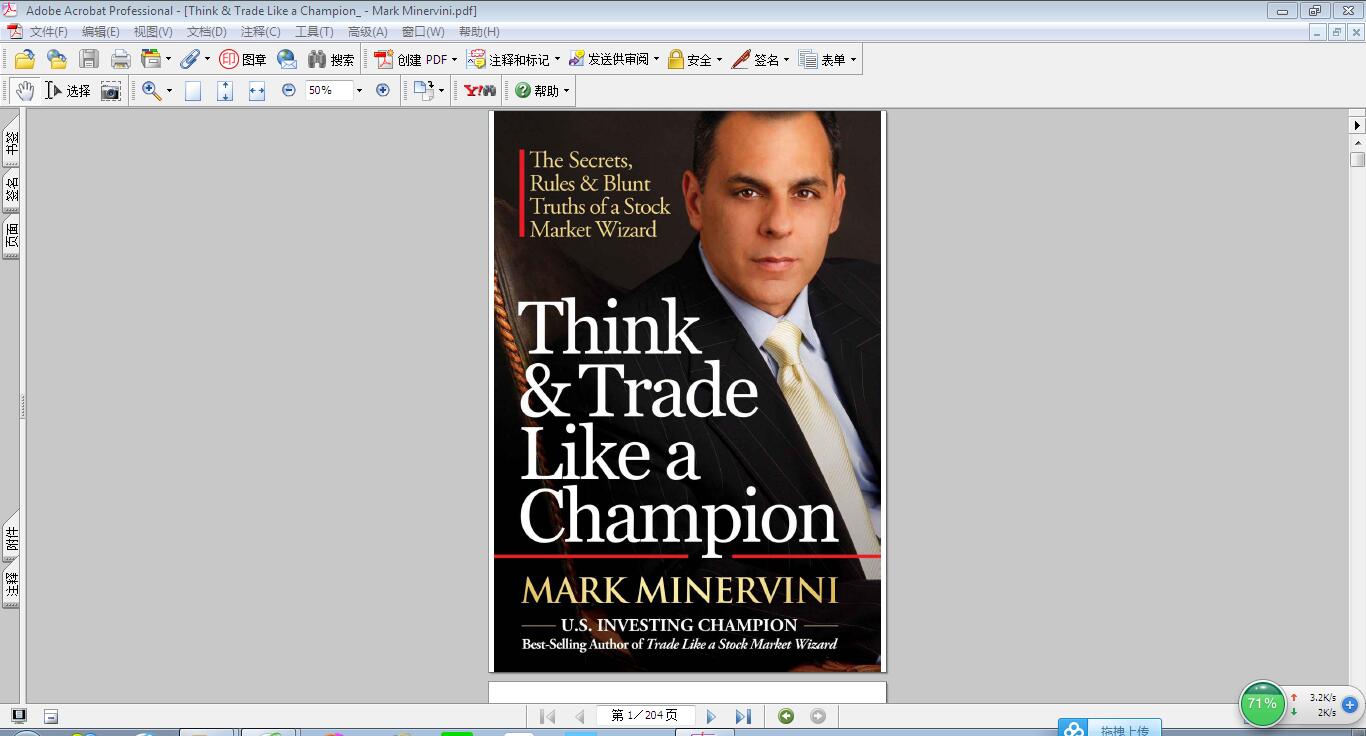Open the 帮助(H) menu
This screenshot has width=1366, height=736.
click(x=479, y=32)
